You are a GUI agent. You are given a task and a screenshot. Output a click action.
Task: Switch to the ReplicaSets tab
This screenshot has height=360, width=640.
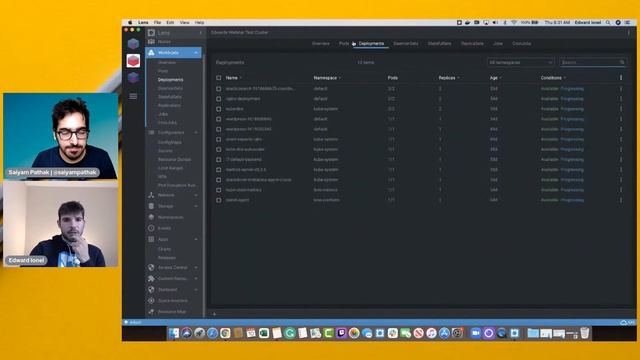[x=472, y=43]
